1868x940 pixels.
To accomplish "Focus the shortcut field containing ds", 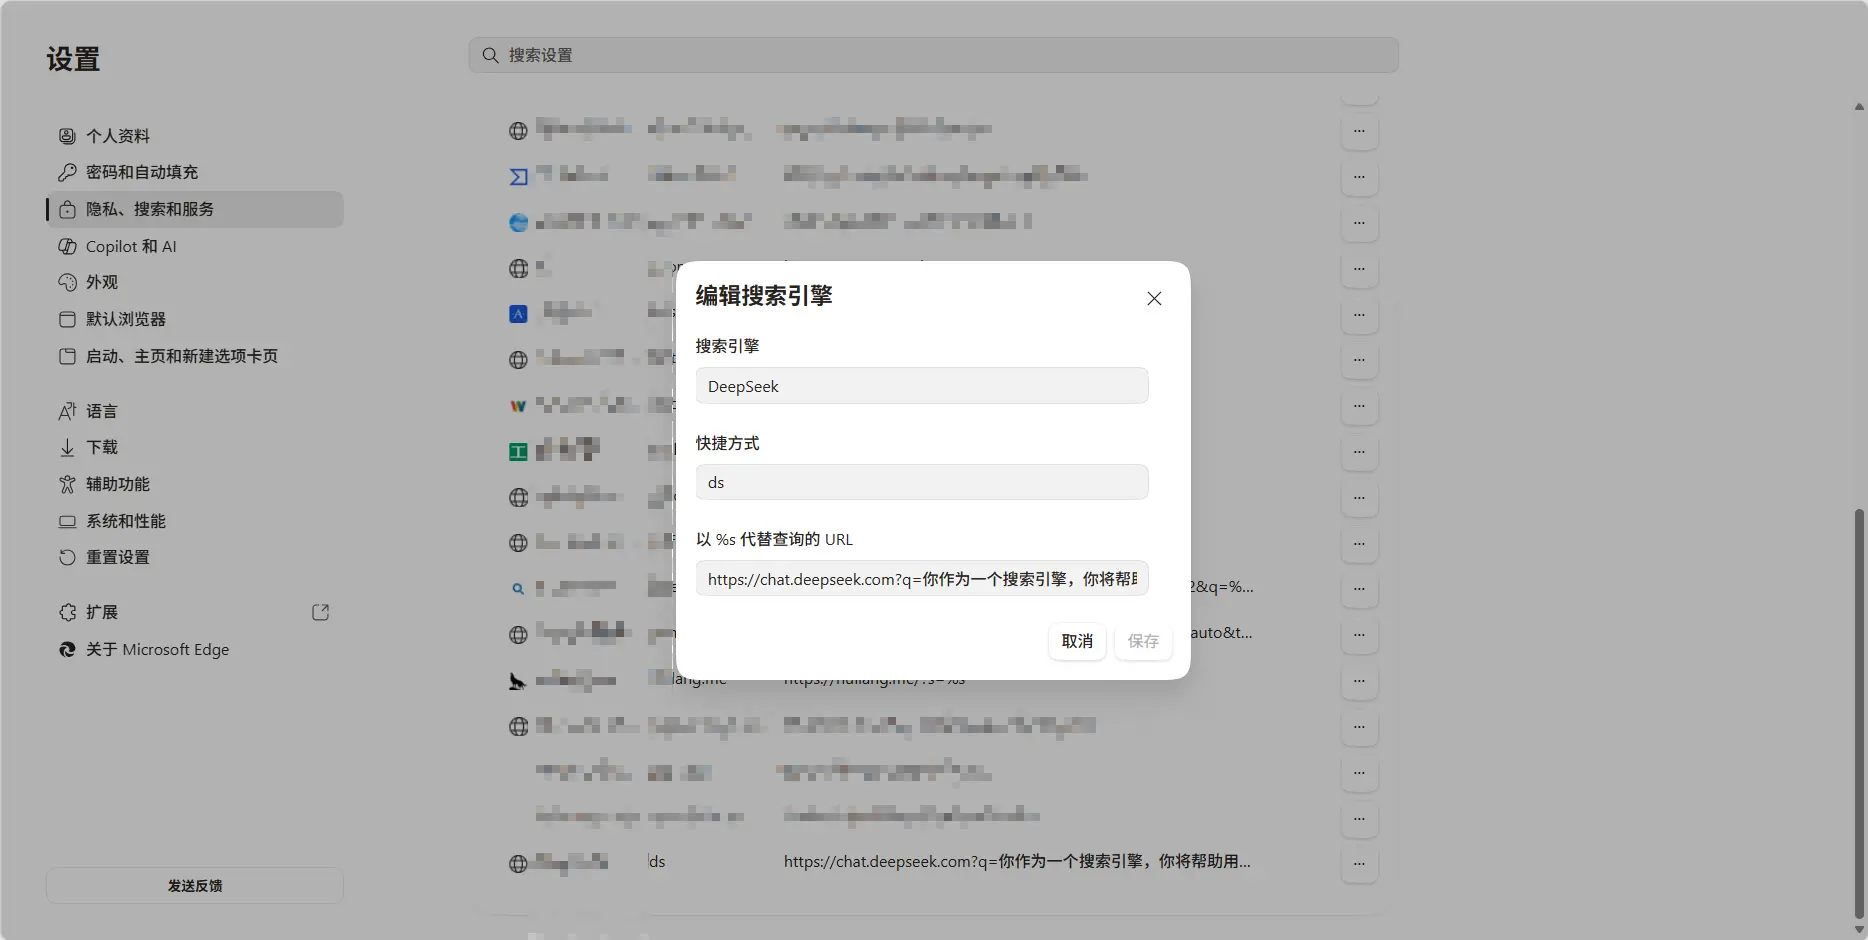I will click(921, 482).
